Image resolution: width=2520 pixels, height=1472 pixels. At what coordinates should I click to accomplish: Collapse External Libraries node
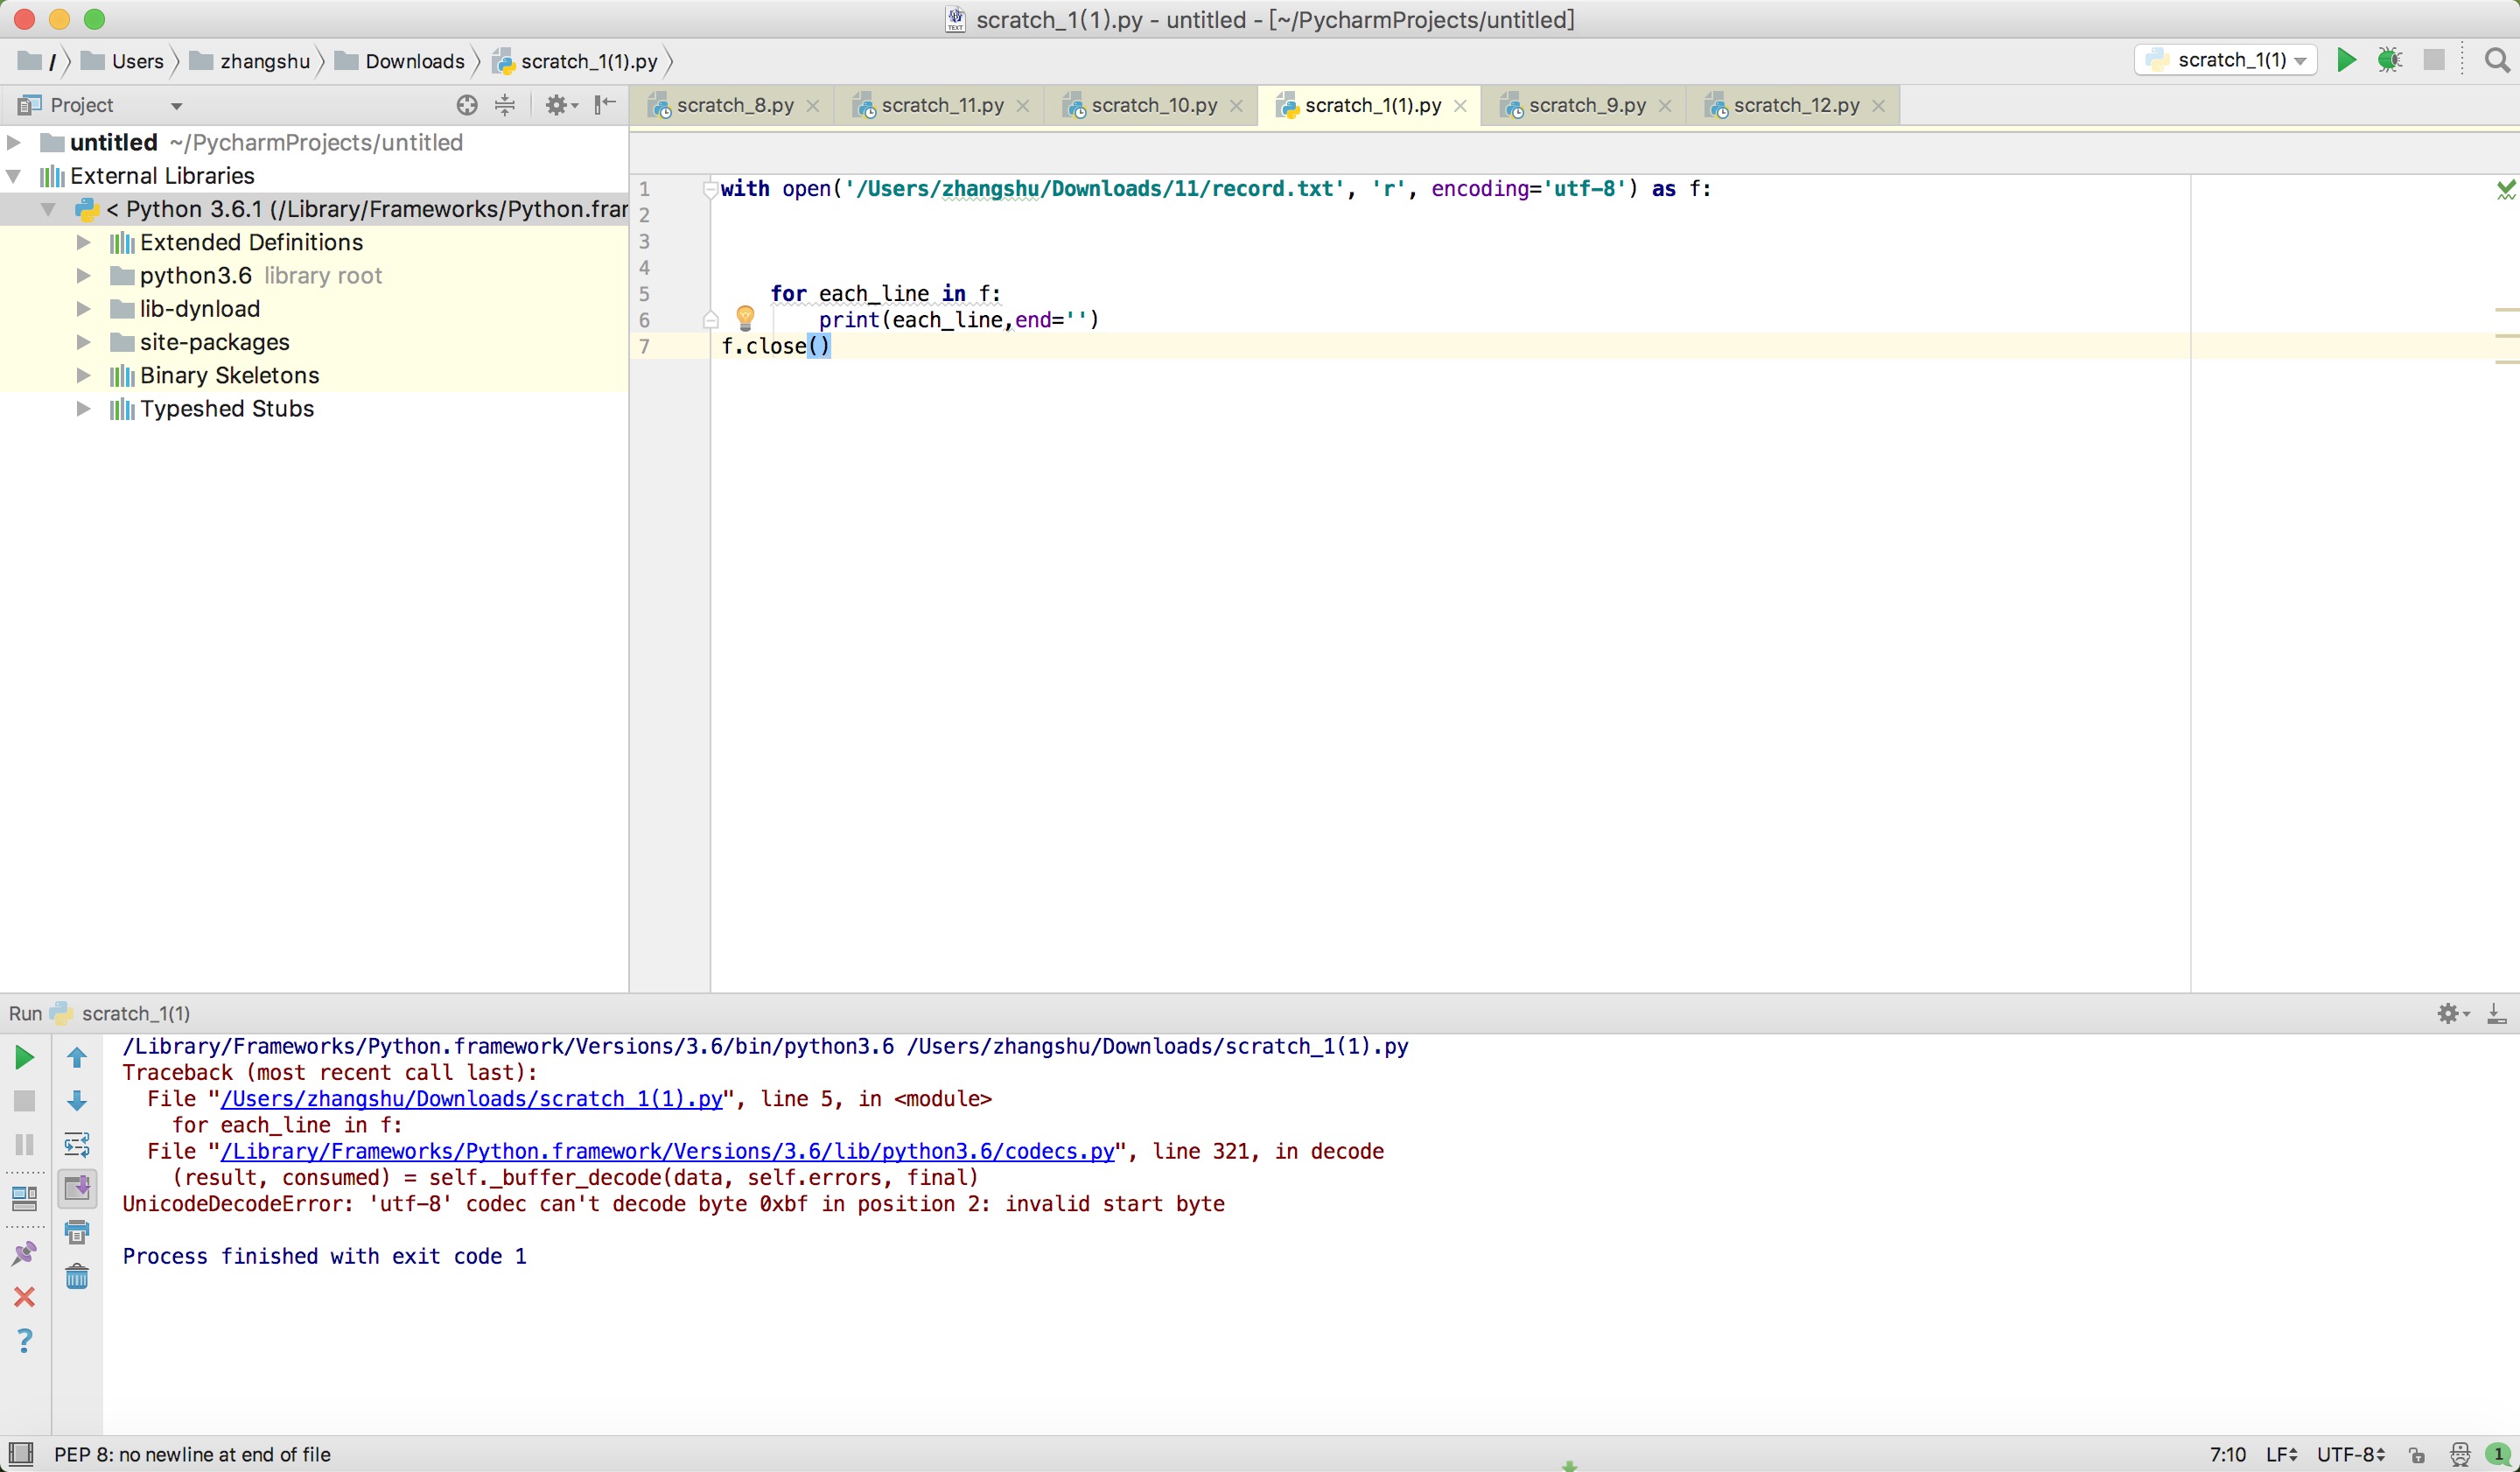(14, 176)
